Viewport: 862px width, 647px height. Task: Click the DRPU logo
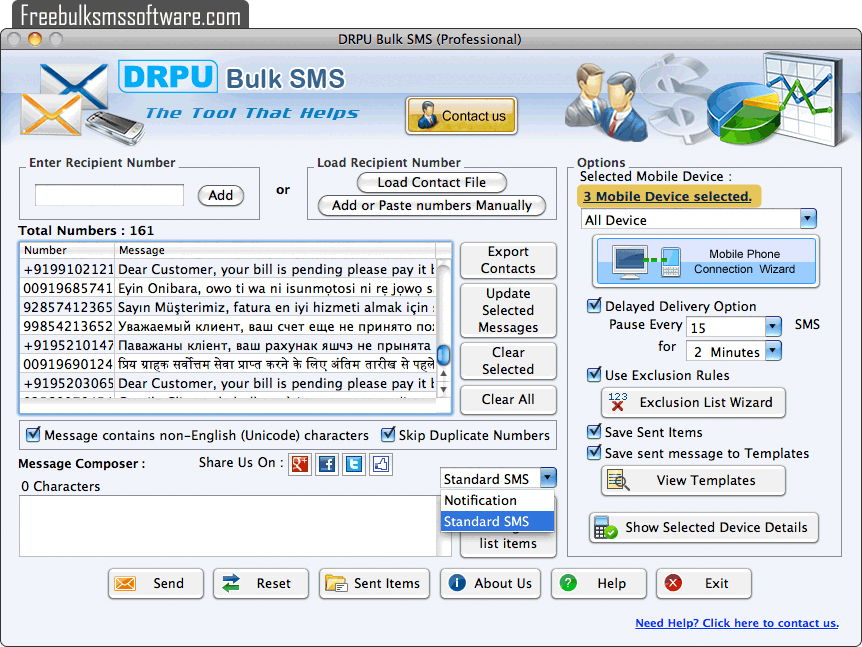168,76
